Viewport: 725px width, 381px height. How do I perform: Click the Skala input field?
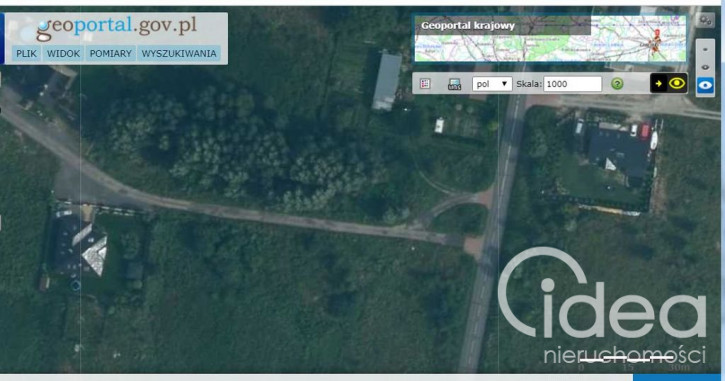point(572,84)
